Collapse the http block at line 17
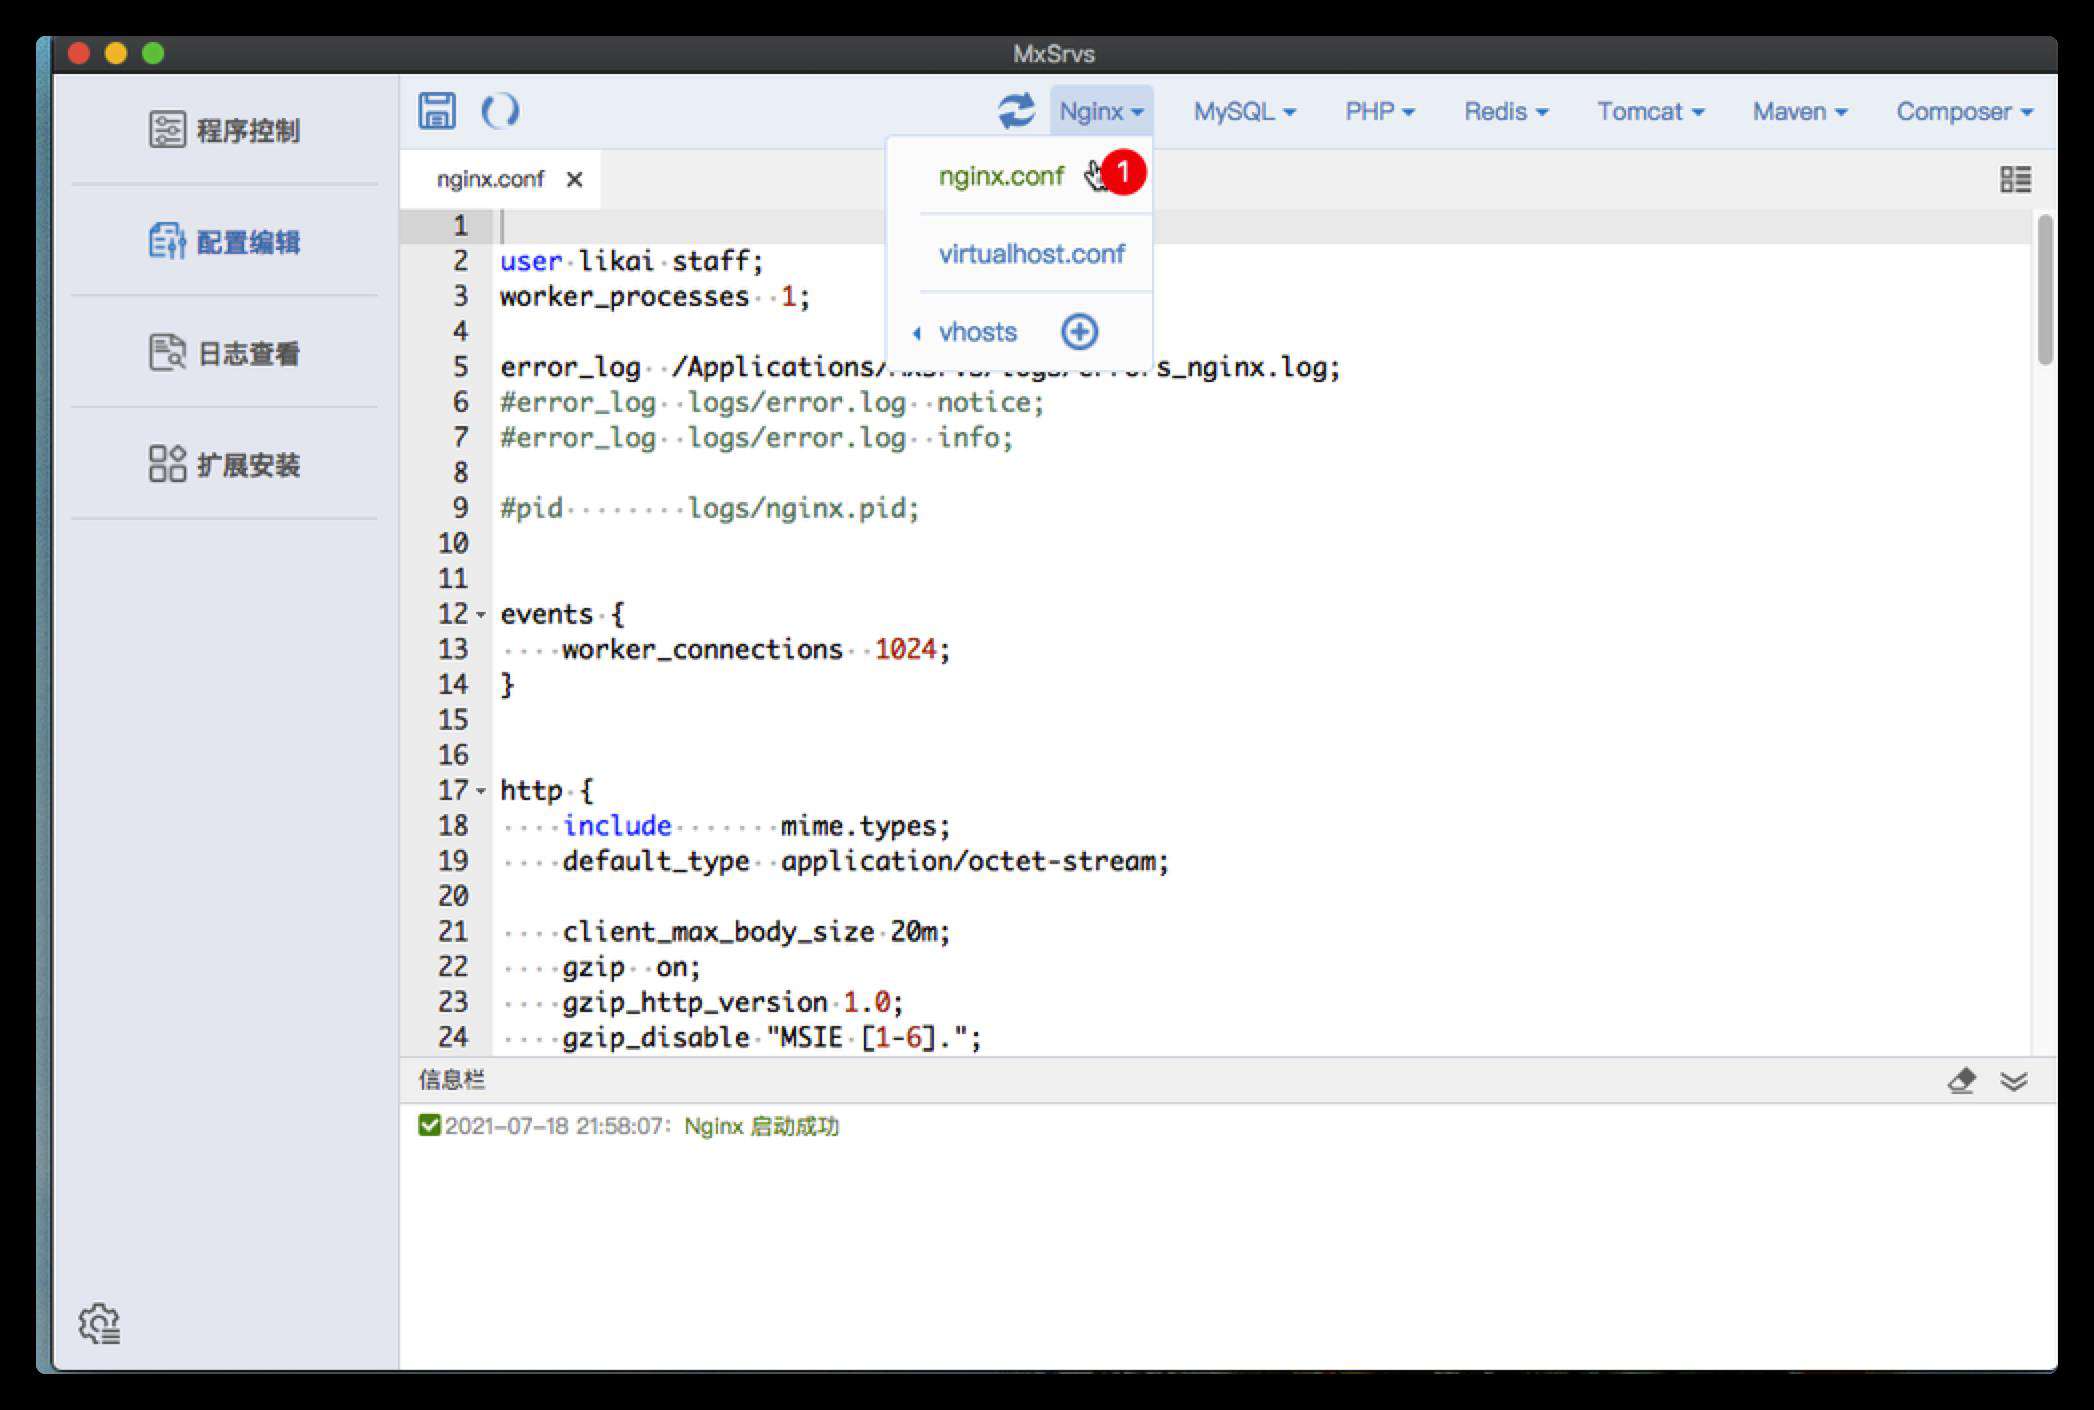This screenshot has height=1410, width=2094. [x=481, y=791]
